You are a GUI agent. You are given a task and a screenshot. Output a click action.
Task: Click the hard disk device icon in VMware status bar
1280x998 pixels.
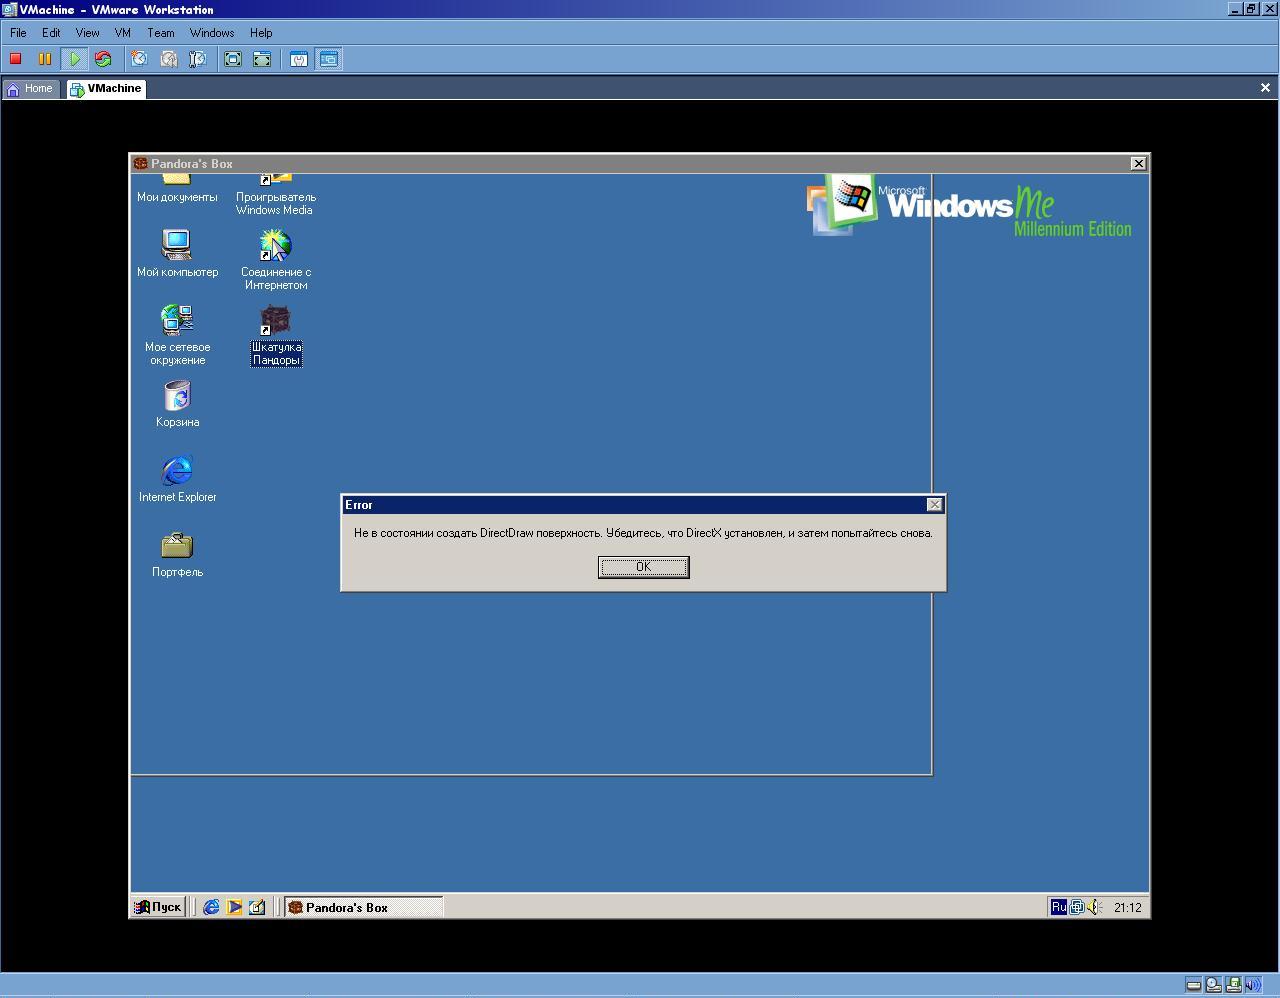pos(1194,985)
